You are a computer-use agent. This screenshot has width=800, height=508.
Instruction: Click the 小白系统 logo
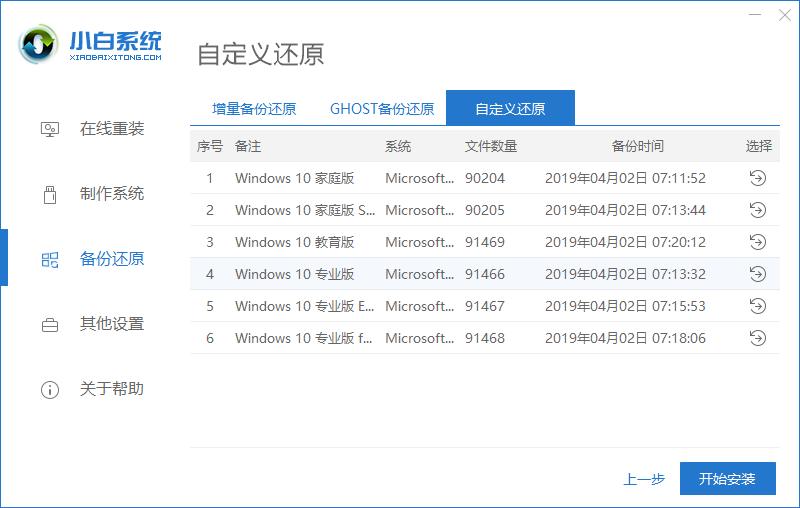click(90, 44)
